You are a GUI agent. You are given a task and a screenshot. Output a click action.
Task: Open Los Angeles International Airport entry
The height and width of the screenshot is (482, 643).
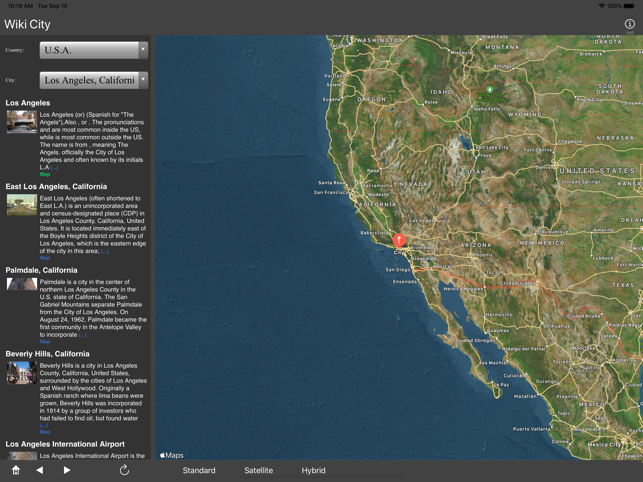click(x=65, y=444)
